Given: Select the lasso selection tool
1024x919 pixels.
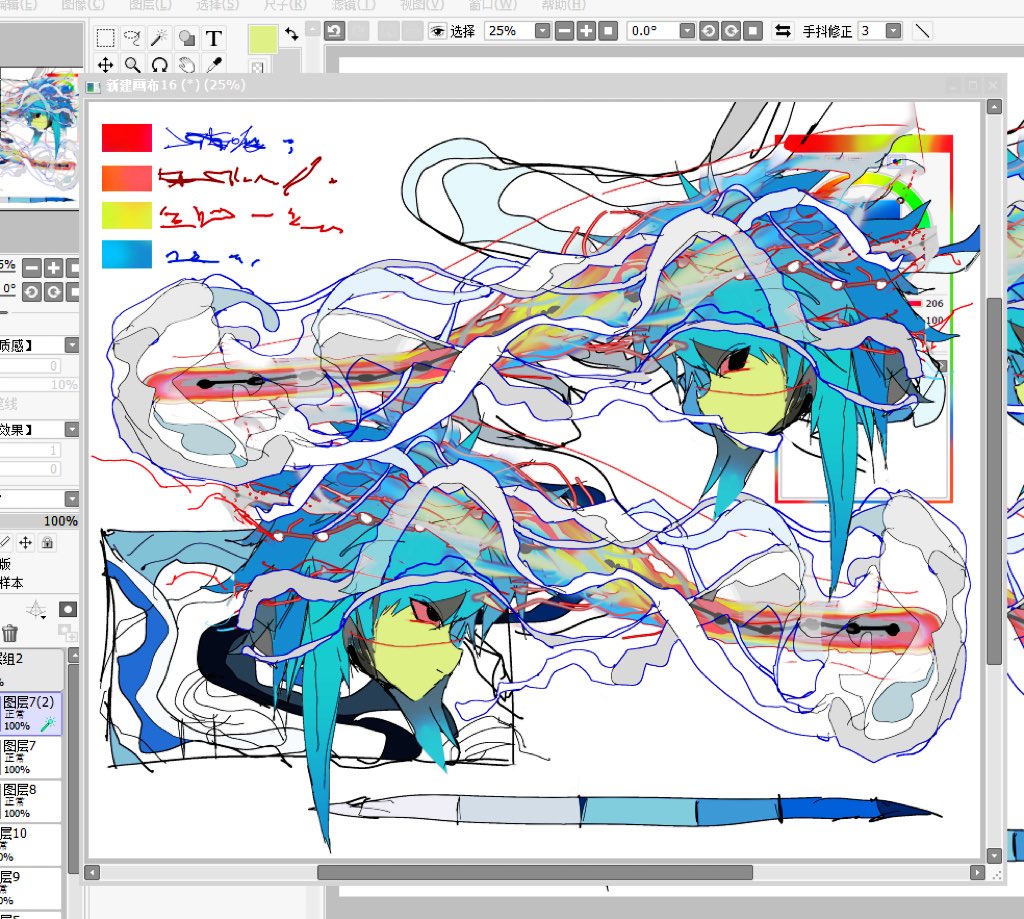Looking at the screenshot, I should pos(133,38).
